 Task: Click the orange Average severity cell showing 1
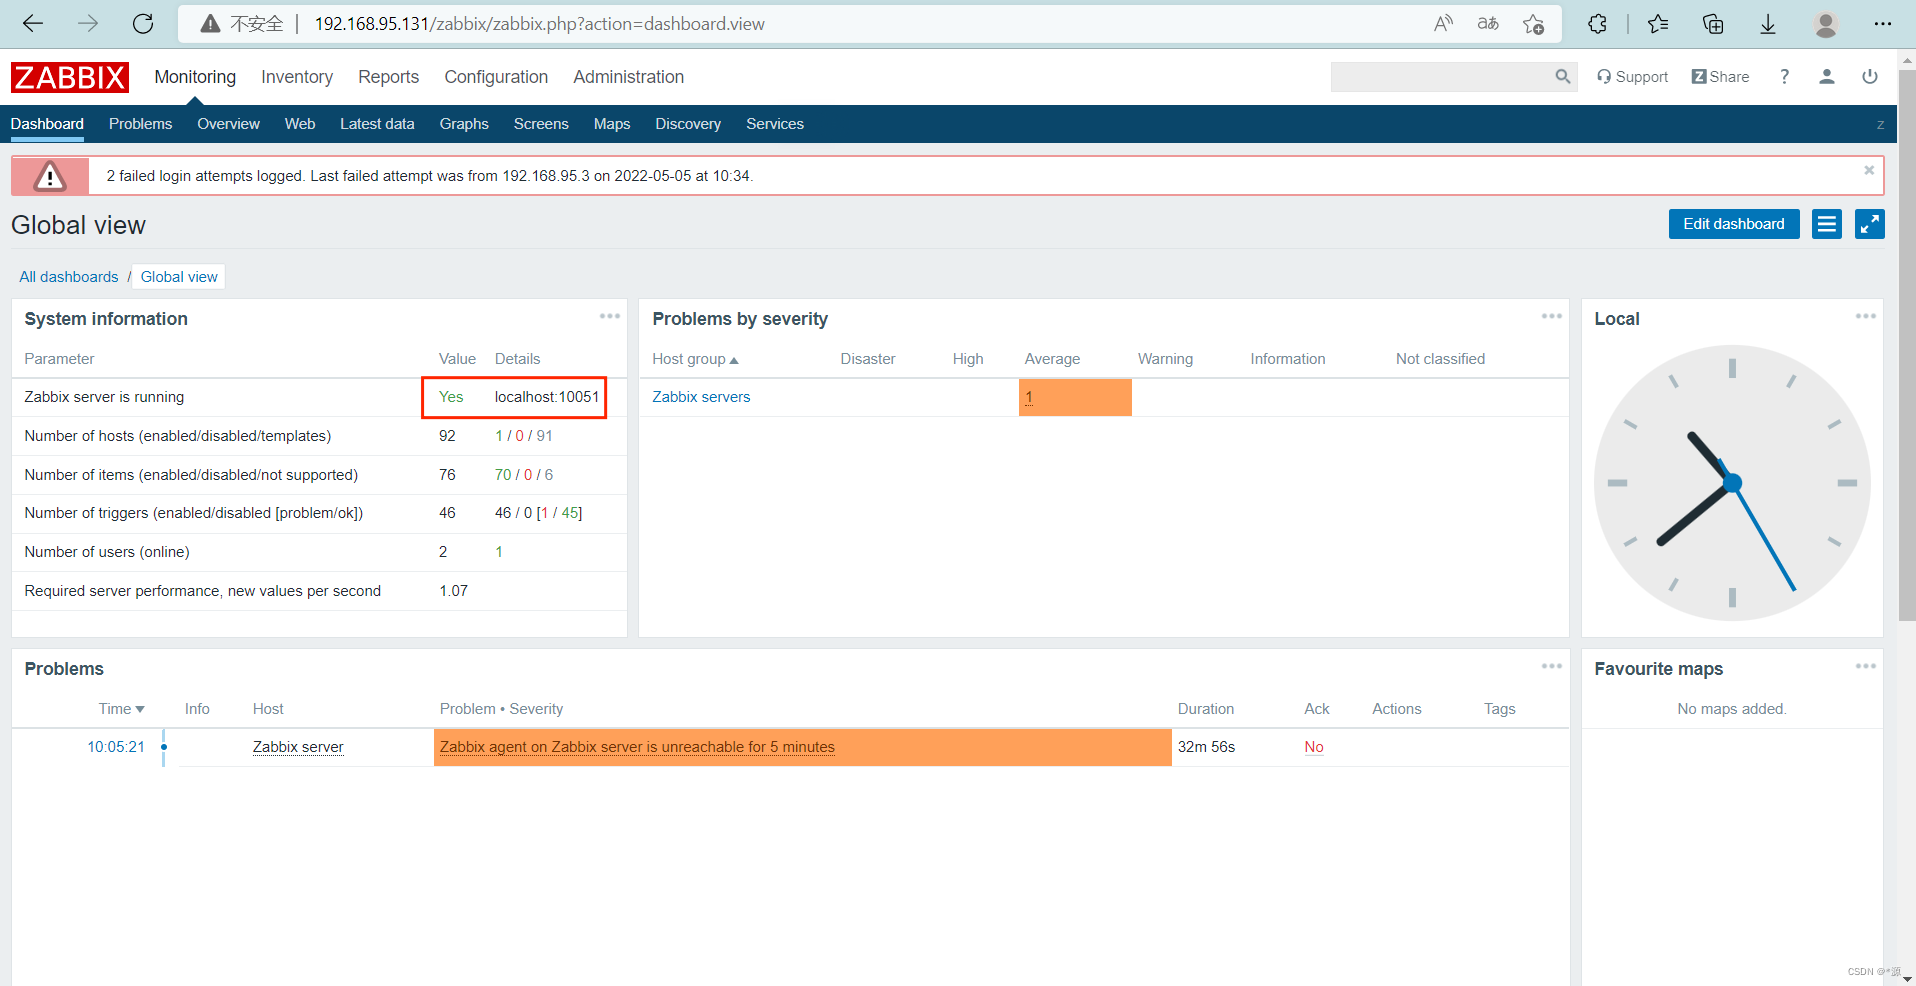coord(1075,397)
